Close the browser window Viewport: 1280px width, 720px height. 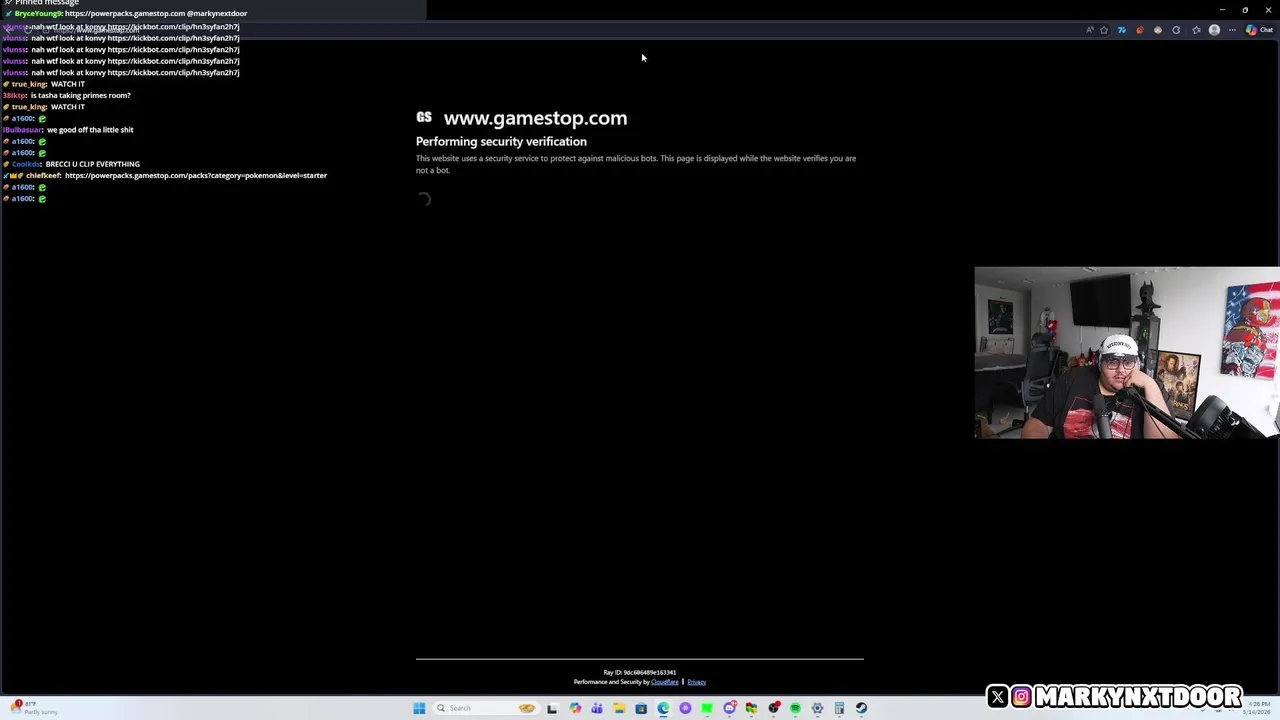pyautogui.click(x=1268, y=10)
